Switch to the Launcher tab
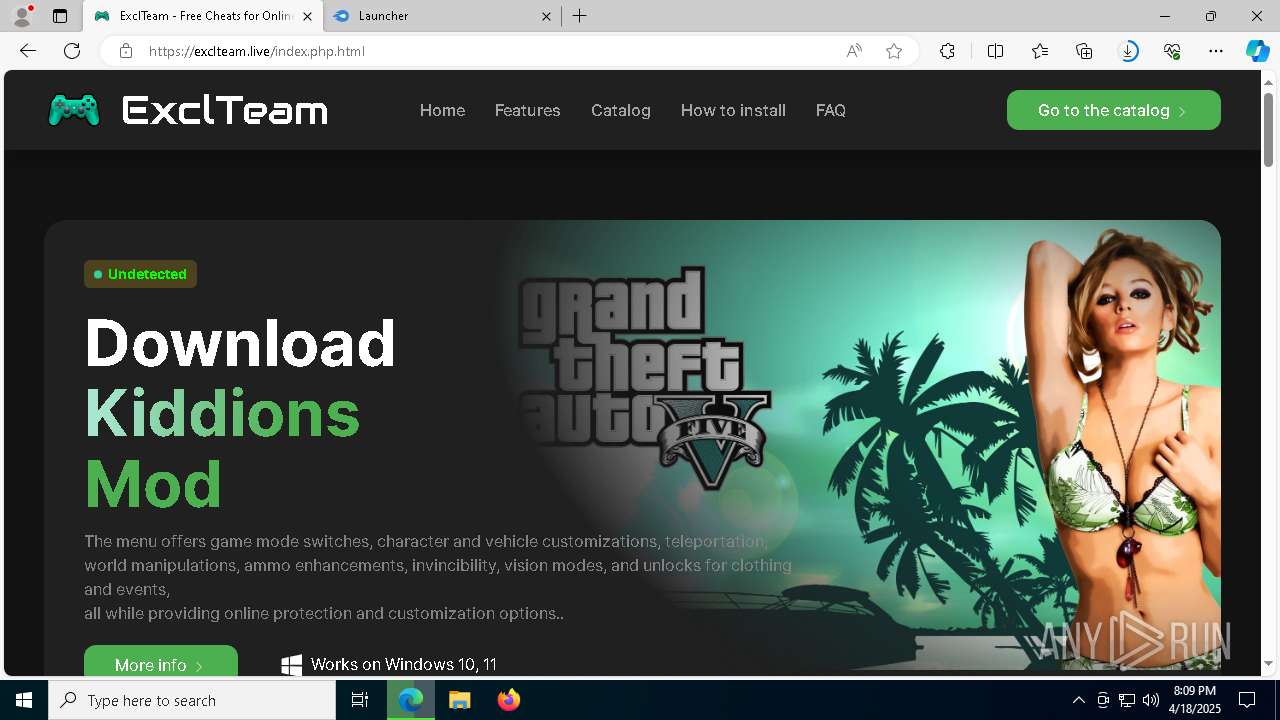The height and width of the screenshot is (720, 1280). tap(441, 16)
